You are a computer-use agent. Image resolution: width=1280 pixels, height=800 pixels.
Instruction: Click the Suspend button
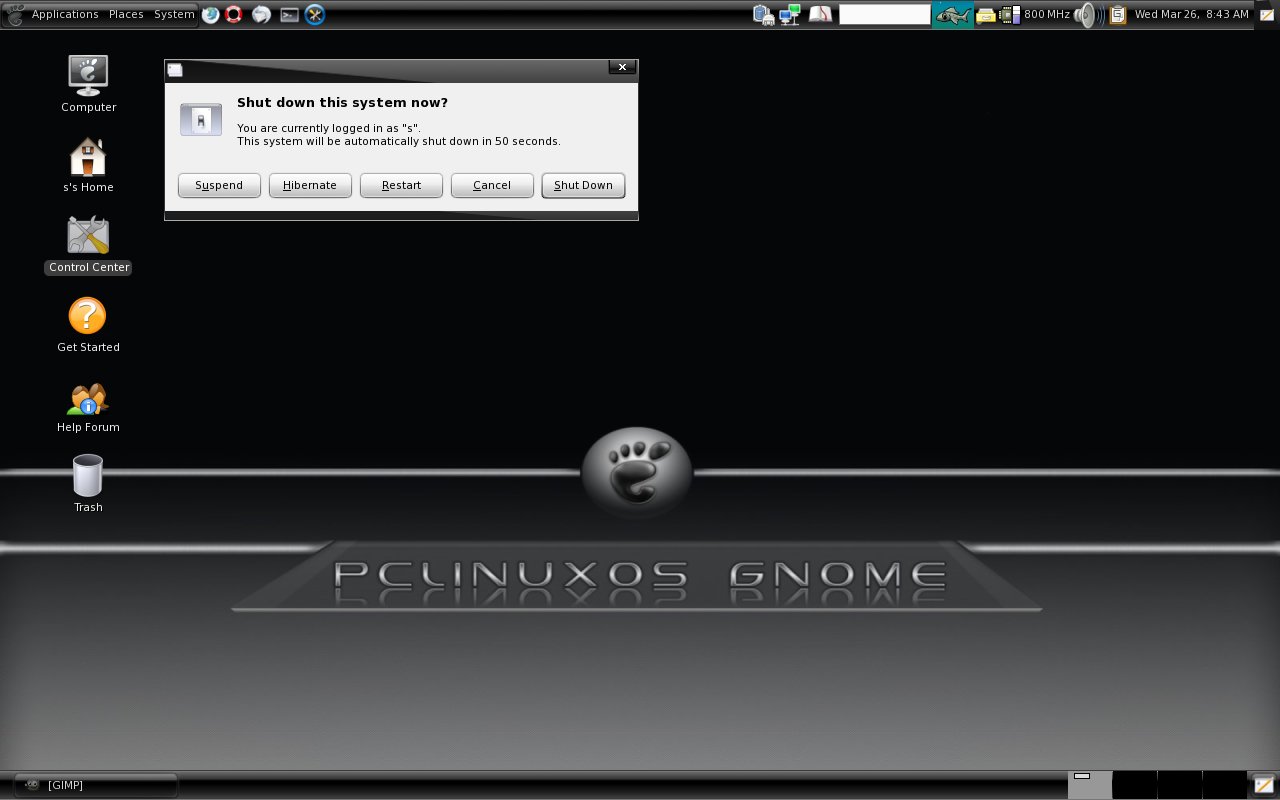coord(219,185)
